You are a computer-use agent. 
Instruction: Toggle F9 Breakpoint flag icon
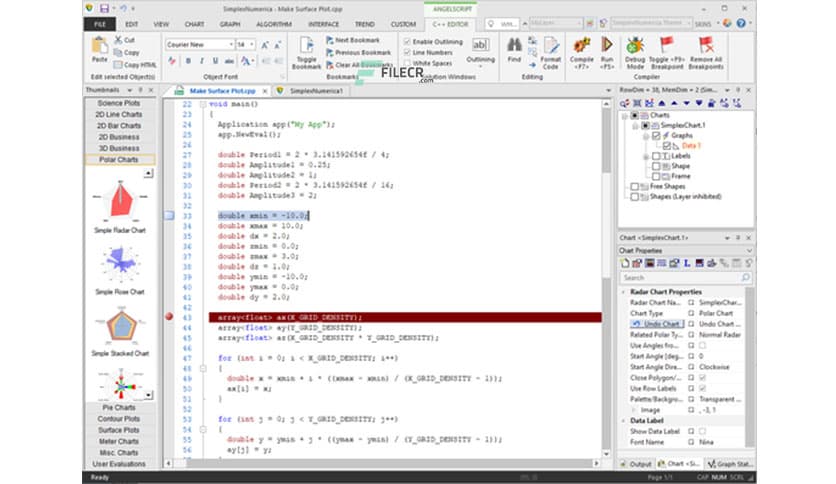pyautogui.click(x=666, y=45)
